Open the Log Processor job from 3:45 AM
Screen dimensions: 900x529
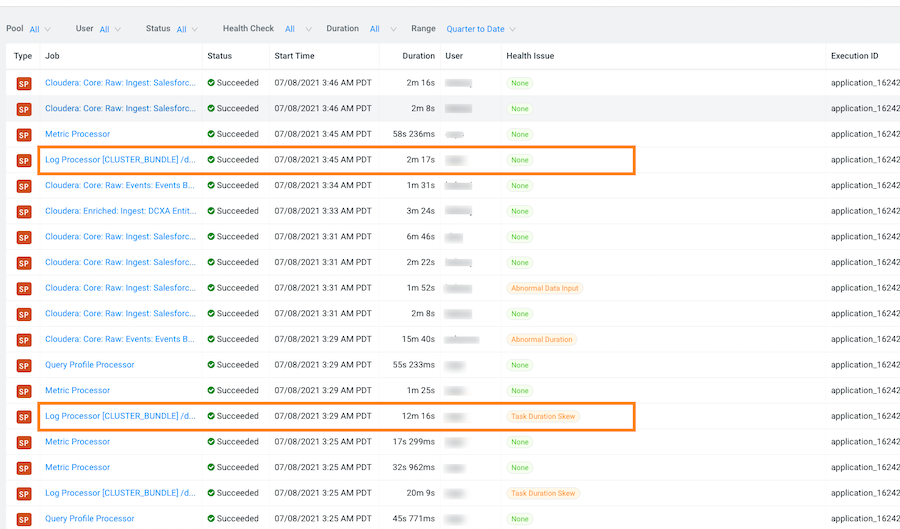120,160
